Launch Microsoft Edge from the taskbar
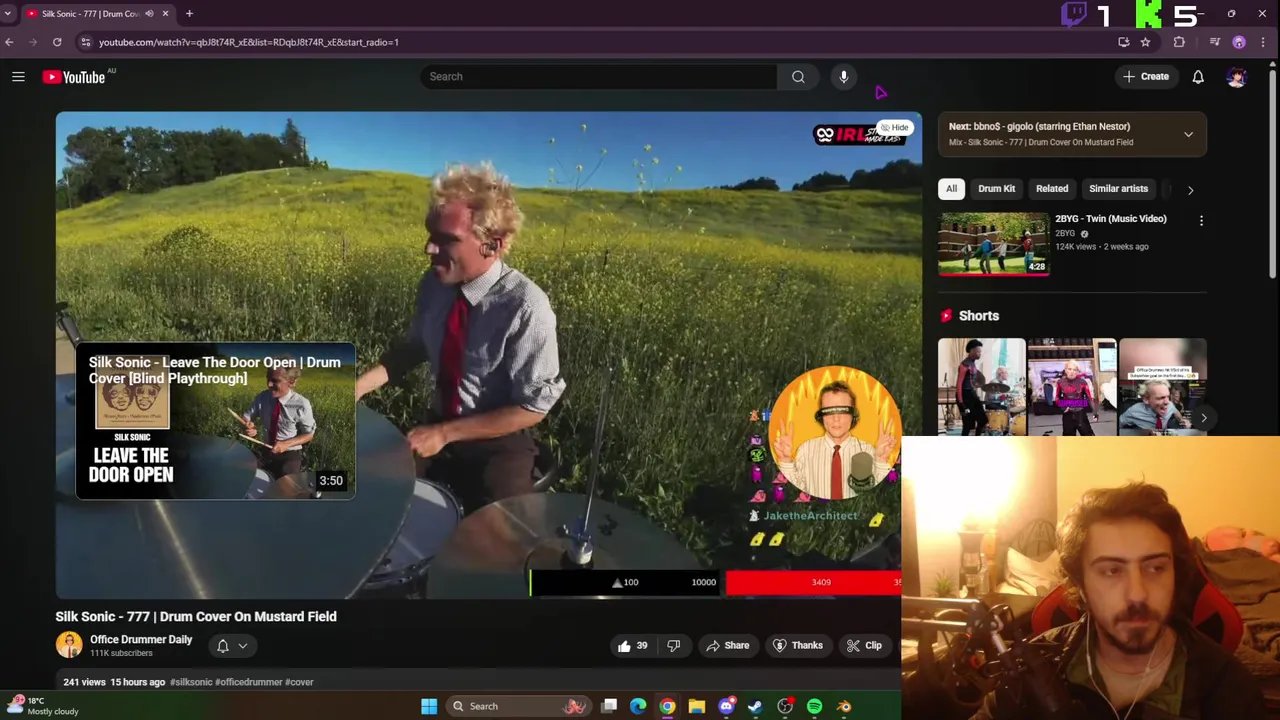Screen dimensions: 1280x720 click(x=638, y=706)
